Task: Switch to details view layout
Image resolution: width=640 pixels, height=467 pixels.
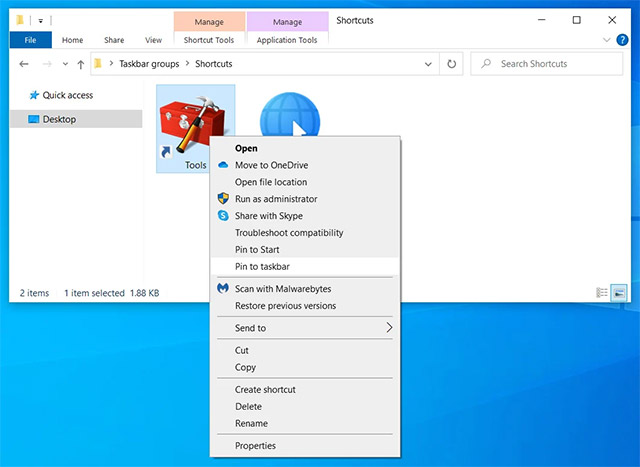Action: pyautogui.click(x=601, y=293)
